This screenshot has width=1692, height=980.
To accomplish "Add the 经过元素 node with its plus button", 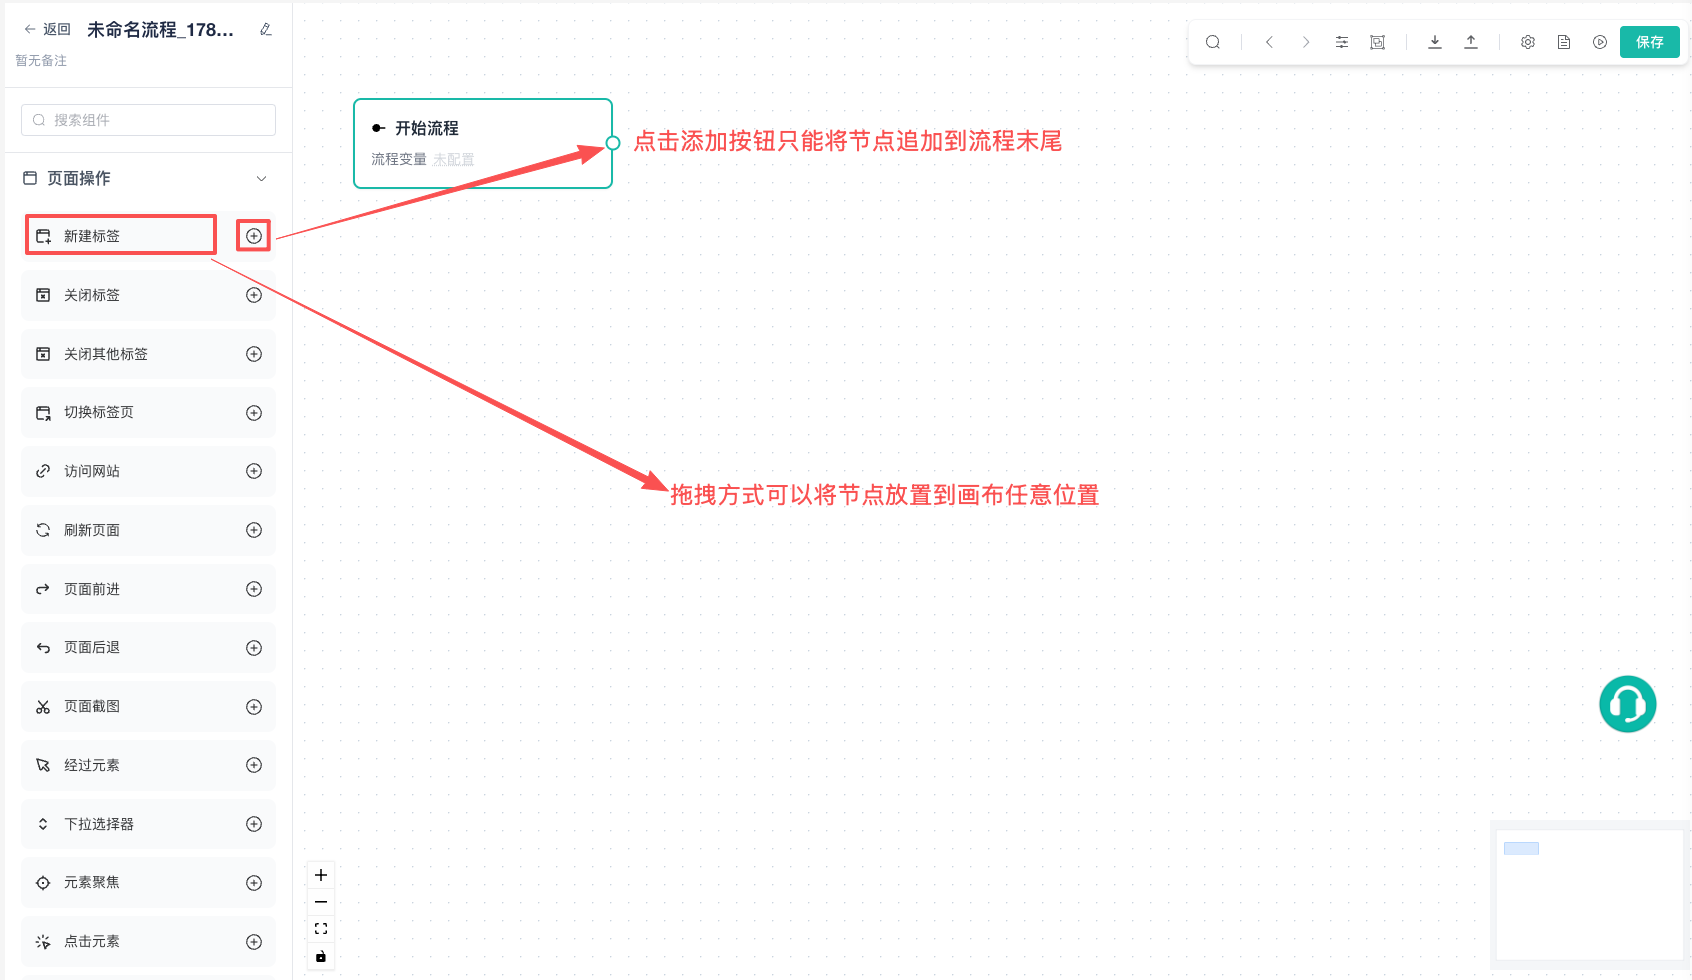I will [254, 765].
